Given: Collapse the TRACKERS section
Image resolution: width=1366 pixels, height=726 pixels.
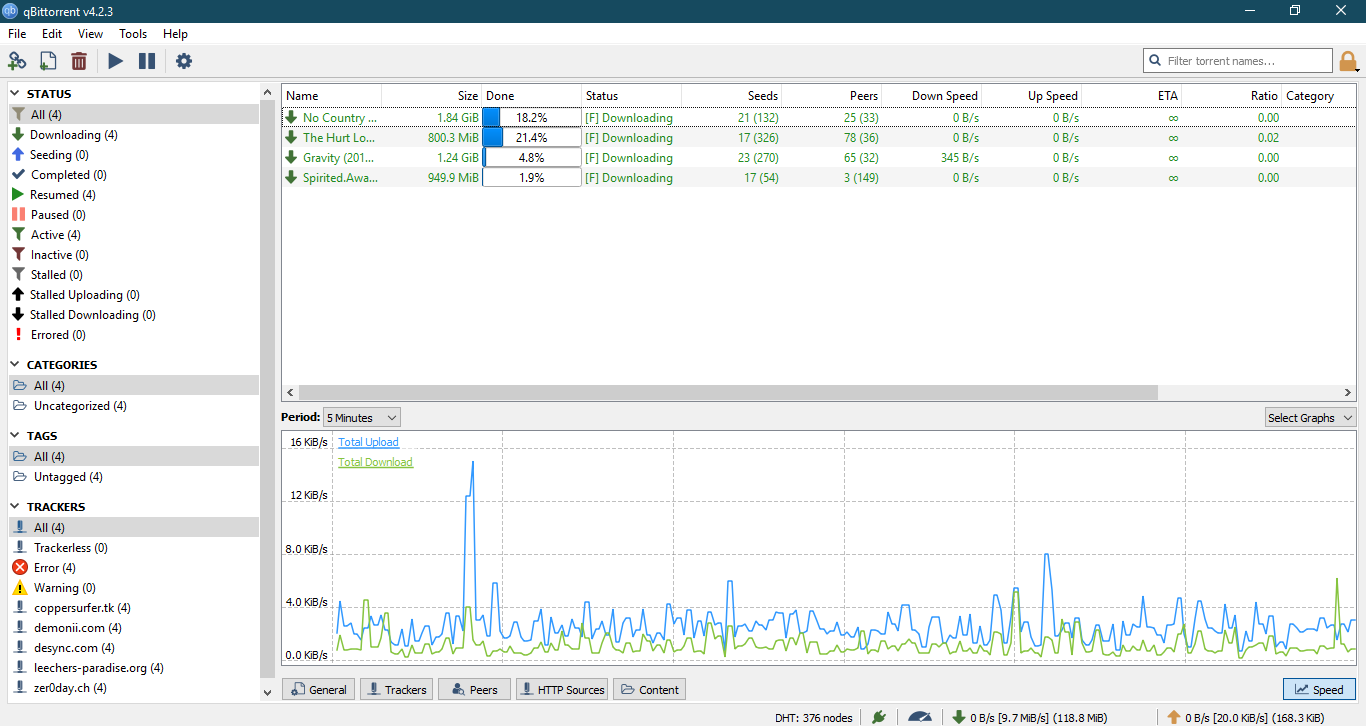Looking at the screenshot, I should [x=16, y=507].
